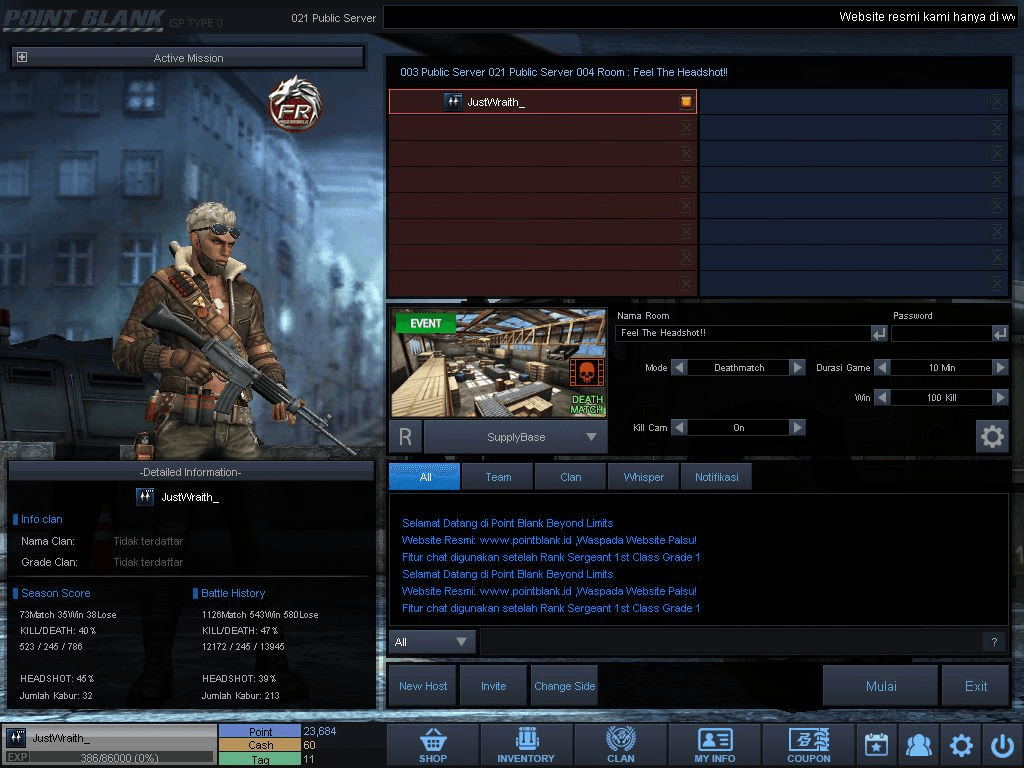Toggle Kill Cam with right arrow
Image resolution: width=1024 pixels, height=768 pixels.
(797, 427)
